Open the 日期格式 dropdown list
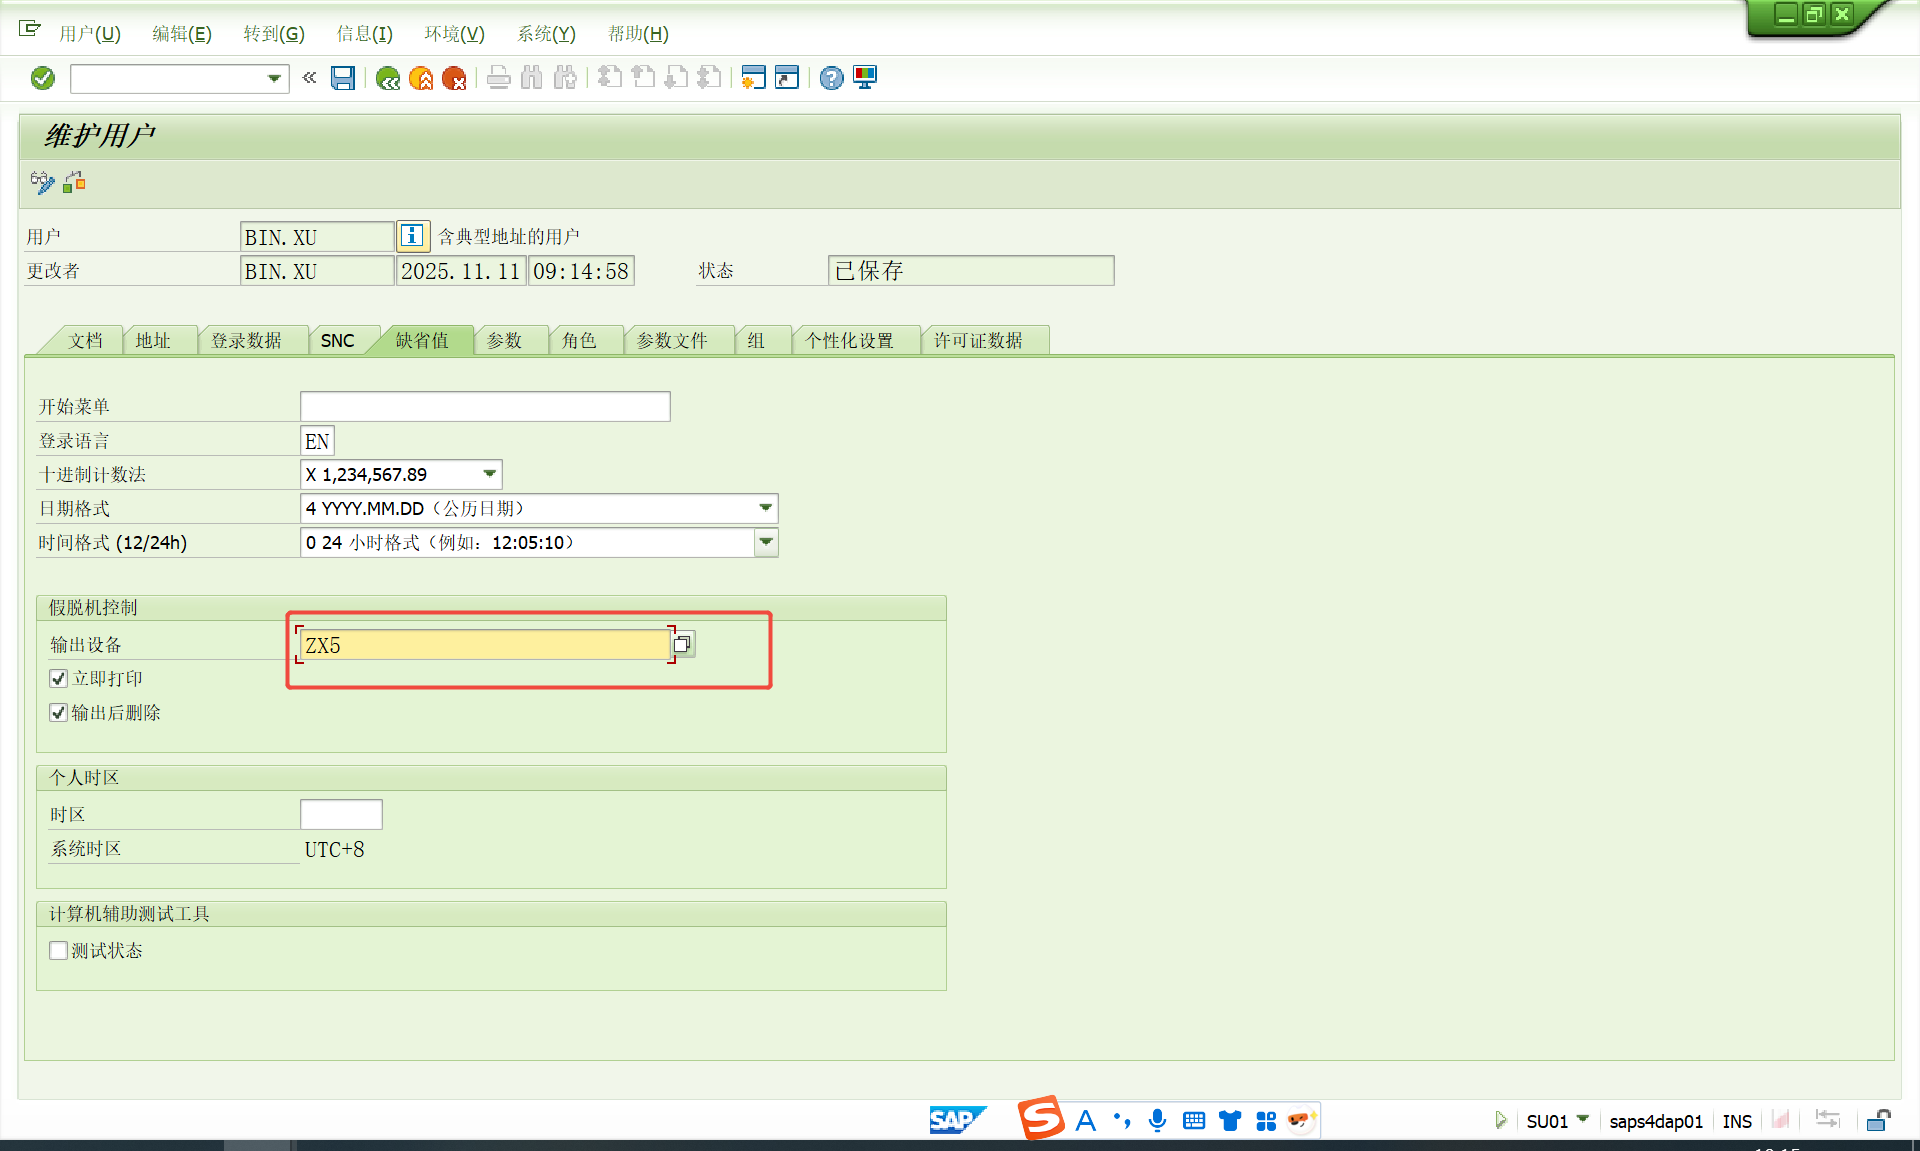The image size is (1920, 1151). point(766,508)
